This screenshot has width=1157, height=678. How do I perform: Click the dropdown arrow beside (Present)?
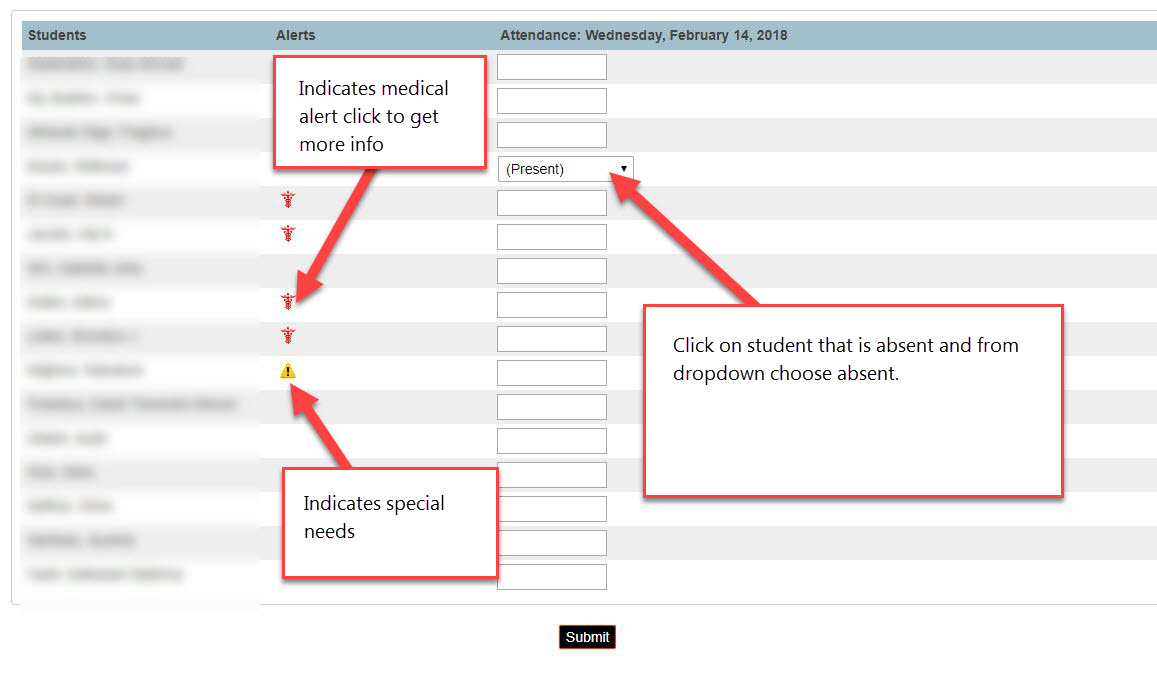tap(624, 168)
